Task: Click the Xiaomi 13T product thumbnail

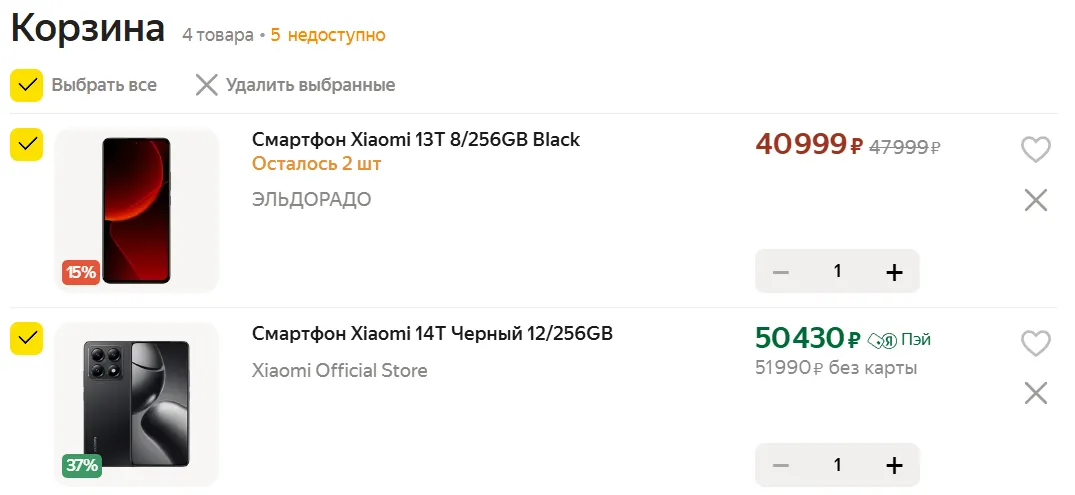Action: click(x=137, y=210)
